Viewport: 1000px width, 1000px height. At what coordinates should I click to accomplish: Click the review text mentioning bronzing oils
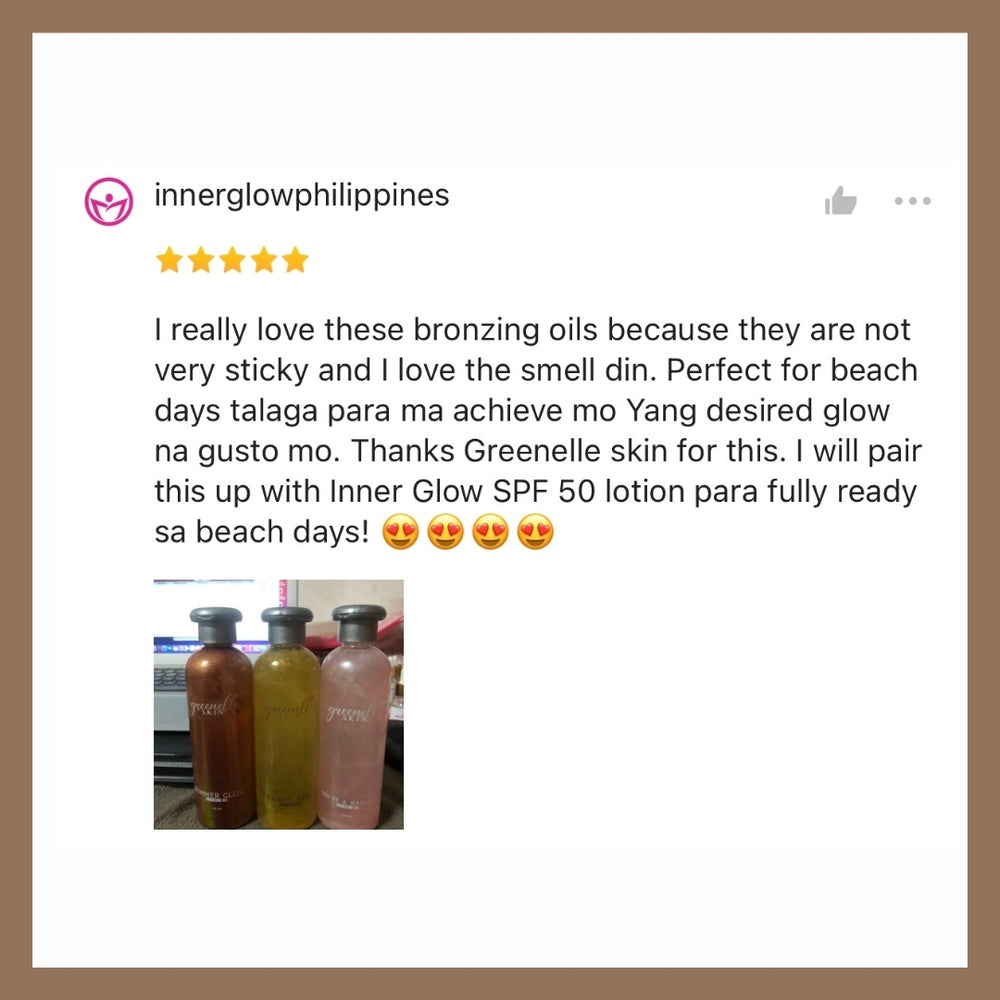tap(538, 430)
